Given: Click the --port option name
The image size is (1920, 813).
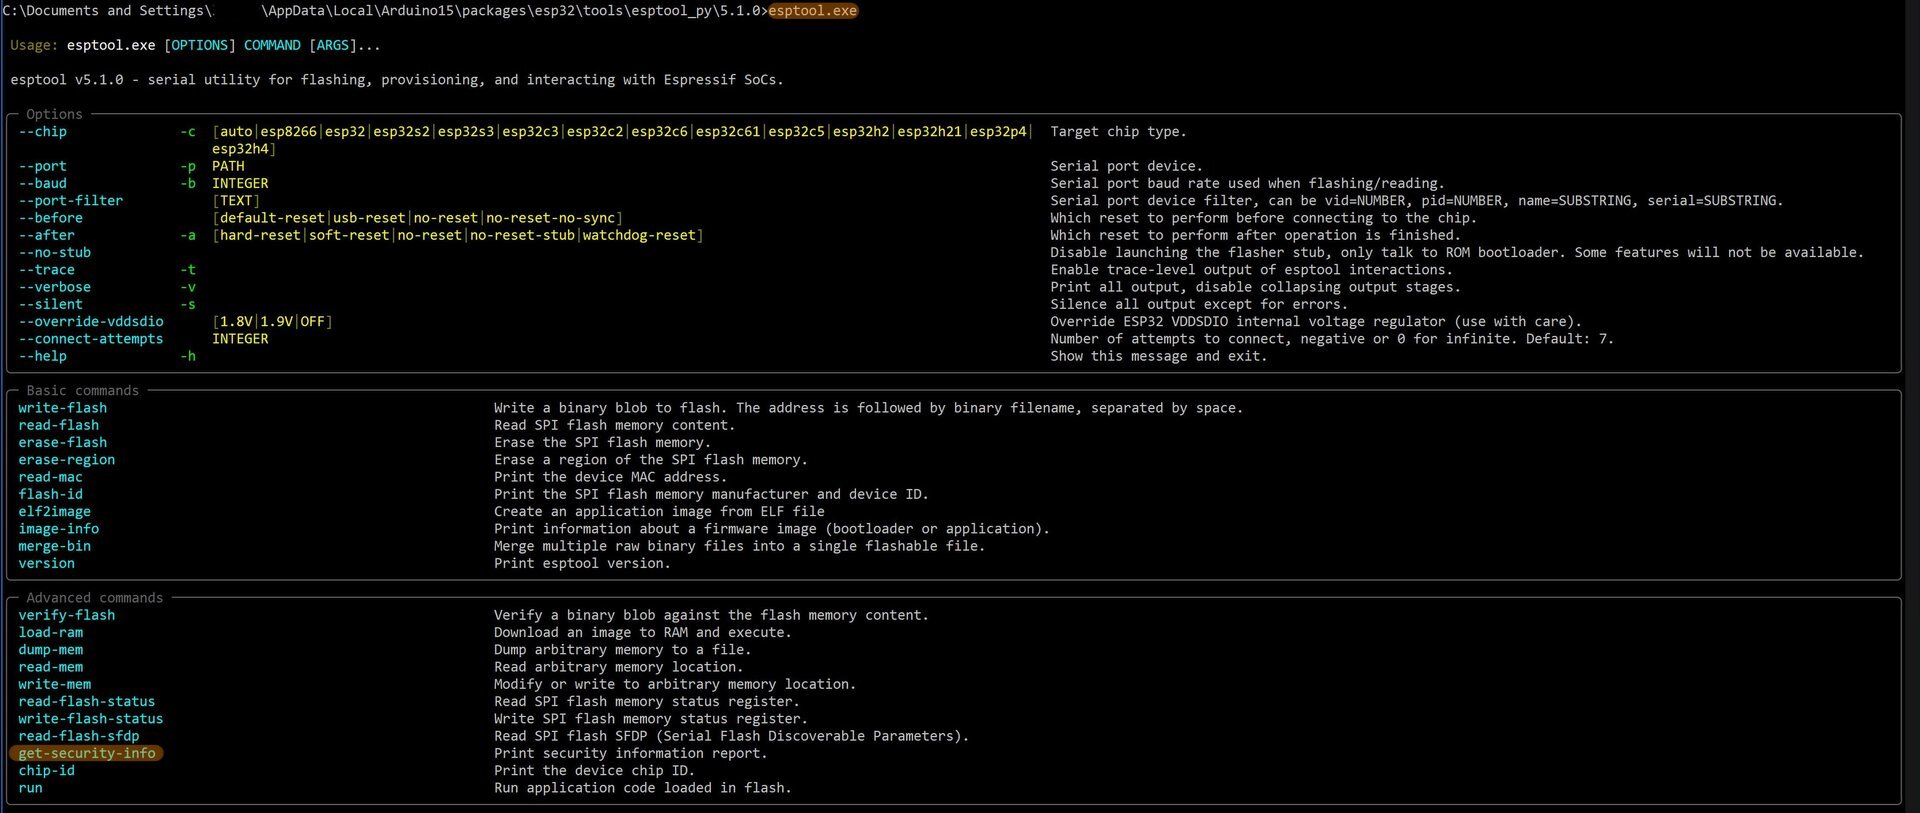Looking at the screenshot, I should [42, 166].
